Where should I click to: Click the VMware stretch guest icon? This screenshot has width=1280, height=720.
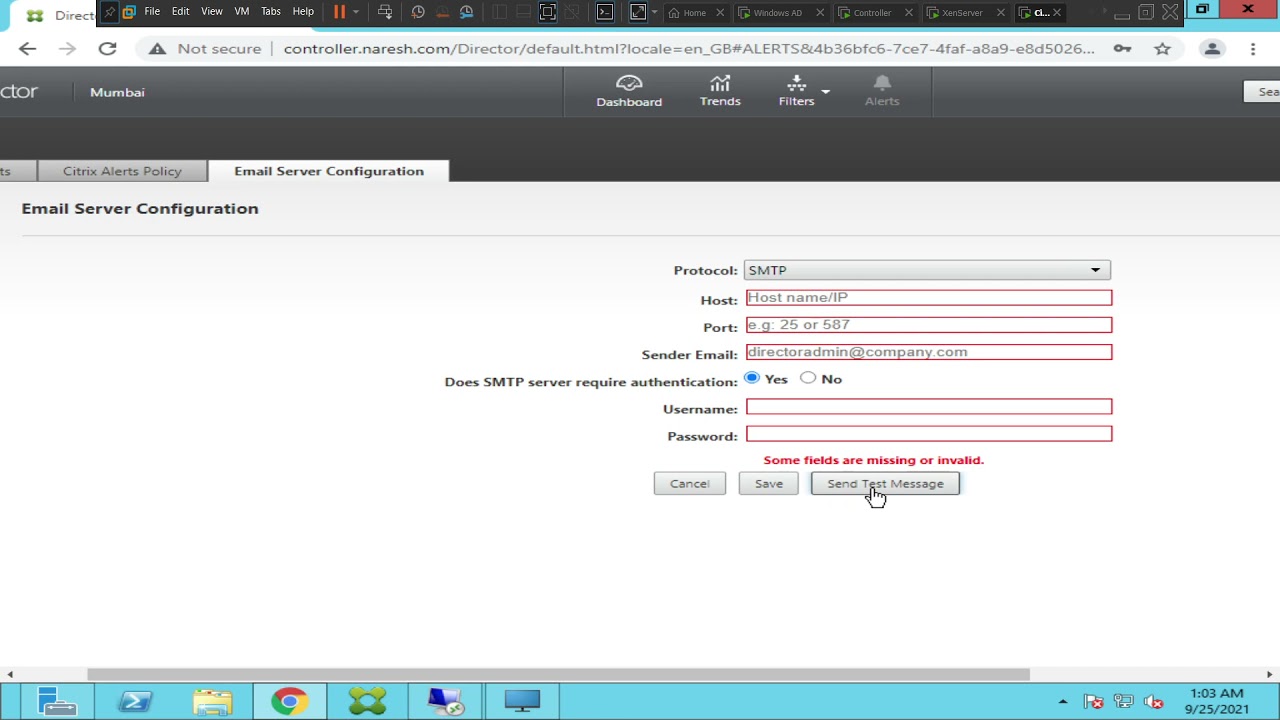point(638,12)
